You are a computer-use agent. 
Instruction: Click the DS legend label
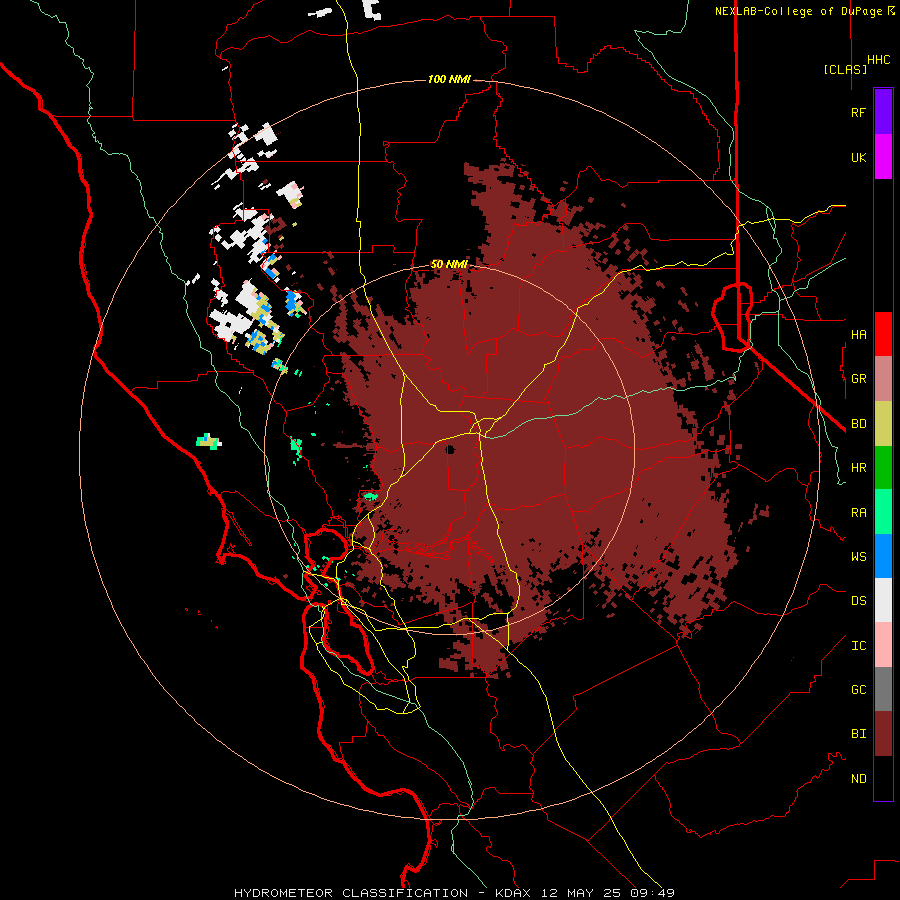coord(858,601)
